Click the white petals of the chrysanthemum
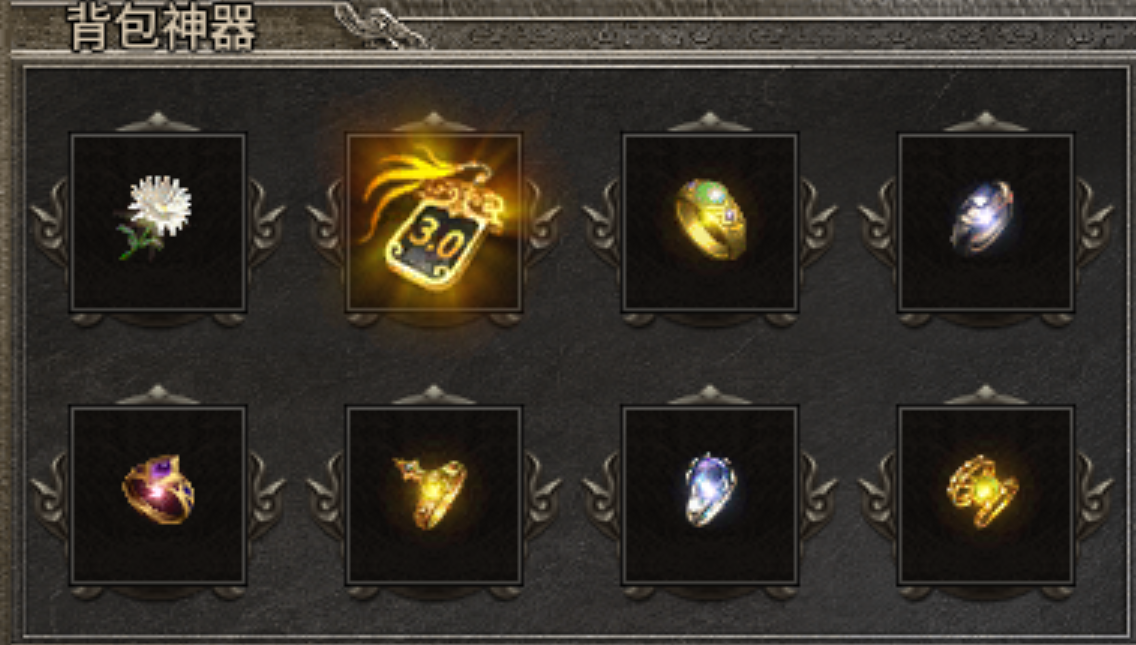The height and width of the screenshot is (645, 1136). [x=160, y=204]
